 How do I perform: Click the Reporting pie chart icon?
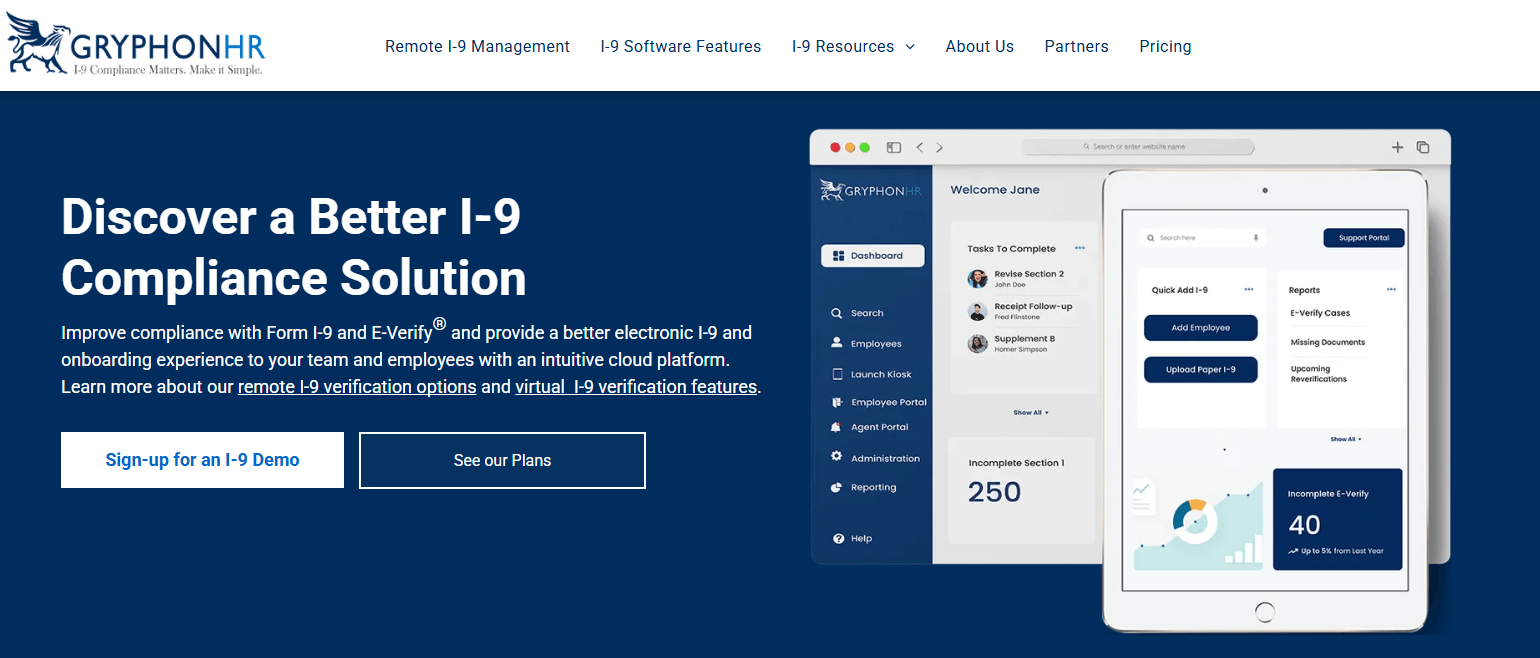[x=837, y=487]
